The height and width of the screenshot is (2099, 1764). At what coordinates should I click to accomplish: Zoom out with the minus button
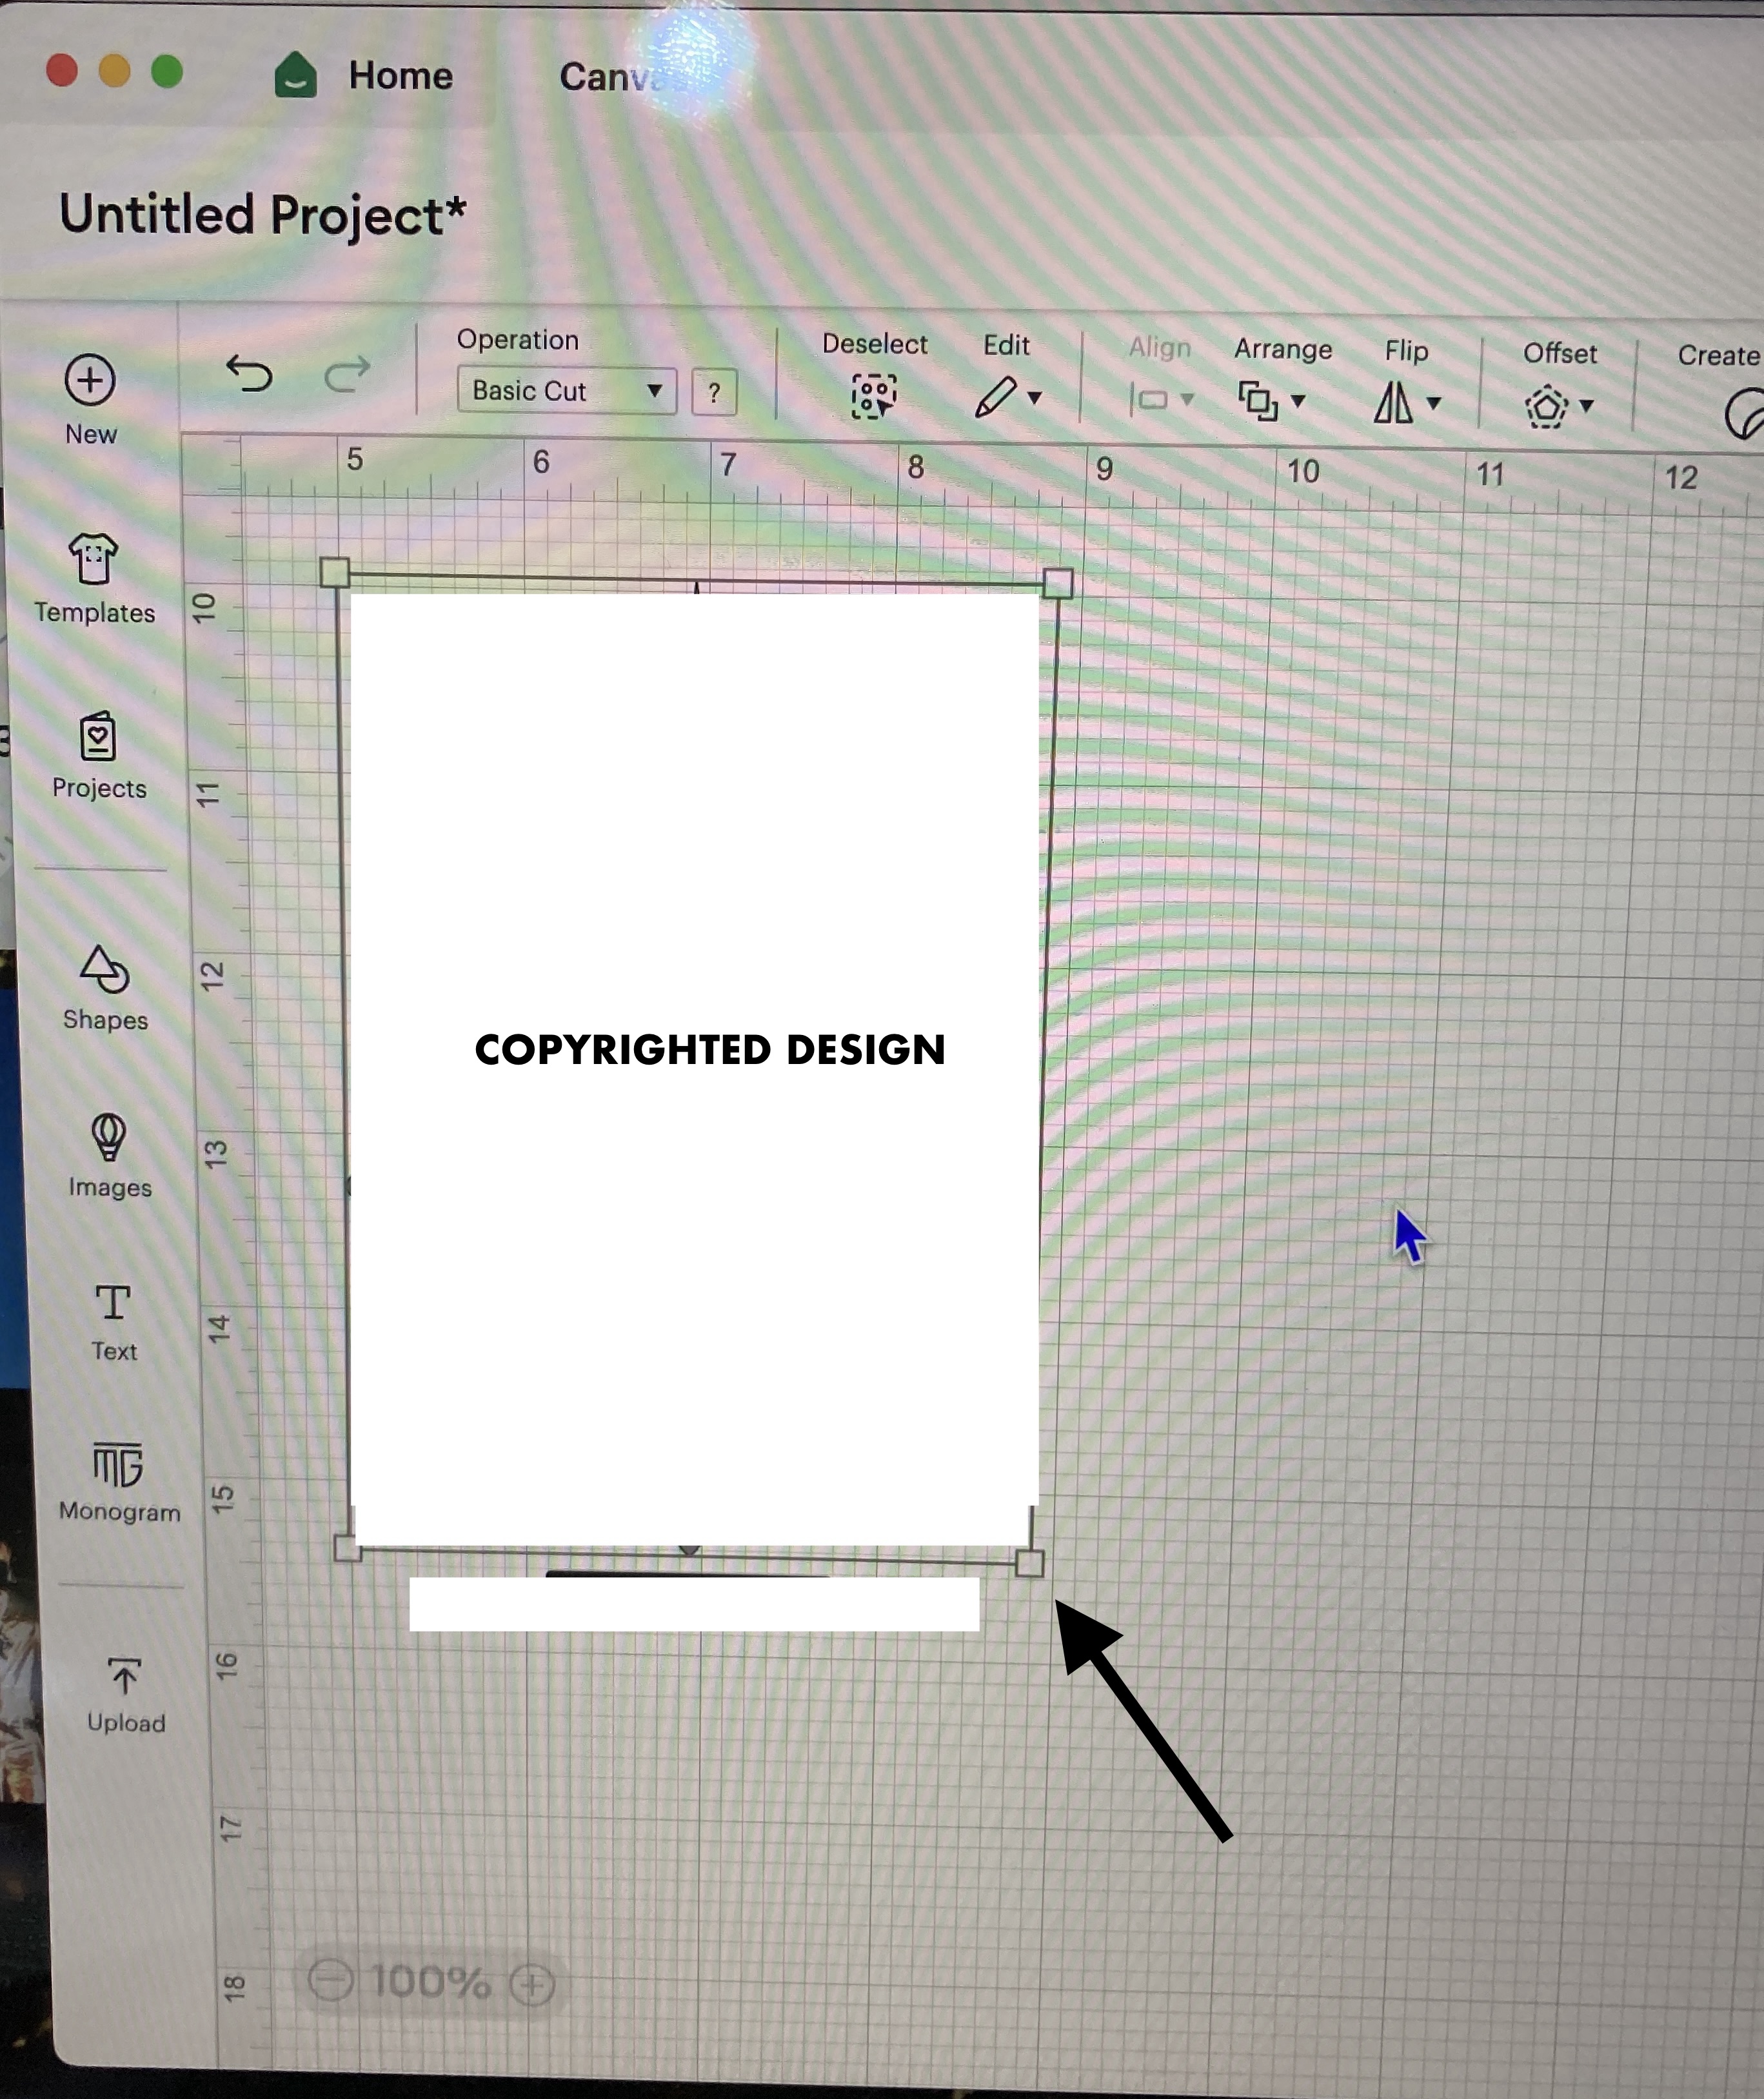coord(331,1981)
